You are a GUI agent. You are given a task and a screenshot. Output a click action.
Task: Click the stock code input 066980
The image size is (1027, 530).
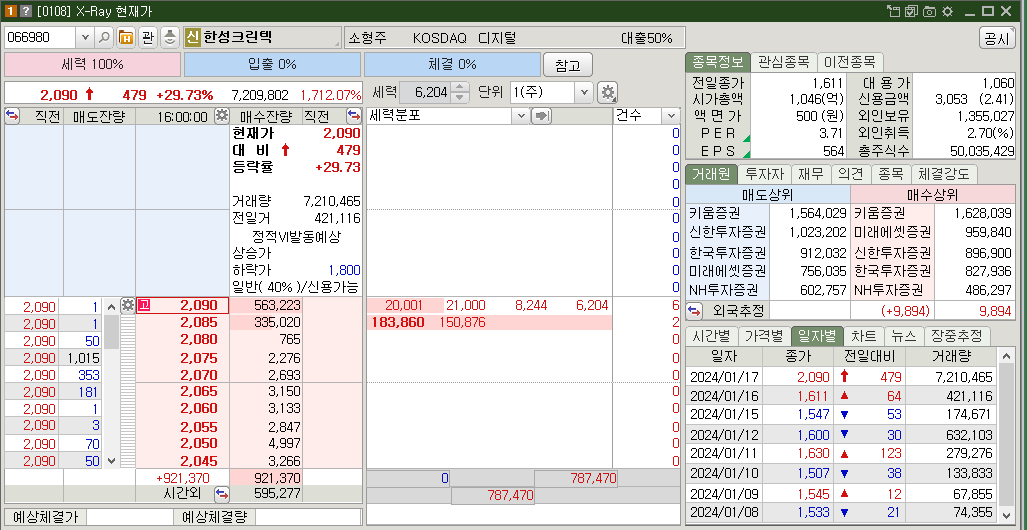[41, 37]
